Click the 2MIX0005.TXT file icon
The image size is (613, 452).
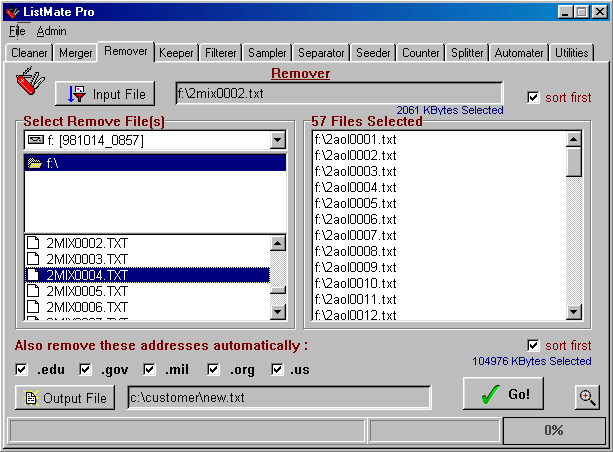32,291
